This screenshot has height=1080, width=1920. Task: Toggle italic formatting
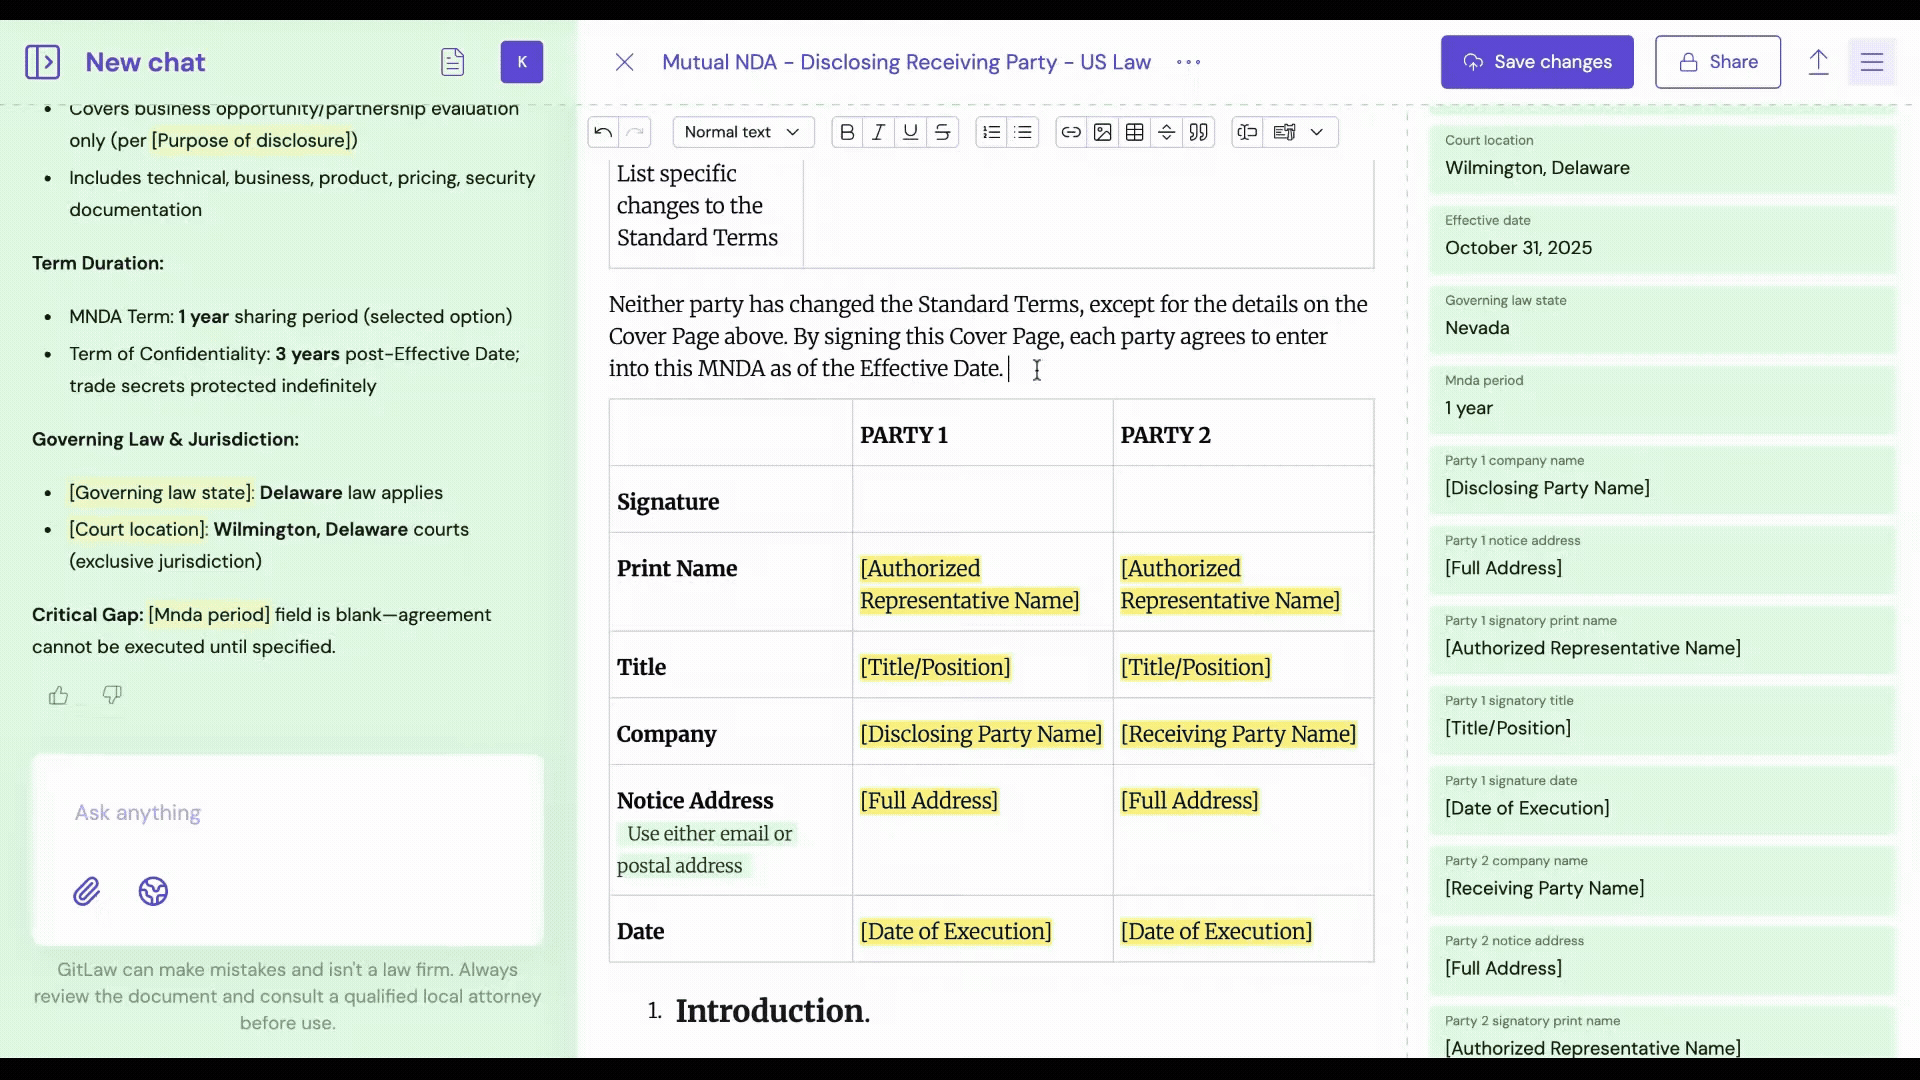(x=879, y=132)
